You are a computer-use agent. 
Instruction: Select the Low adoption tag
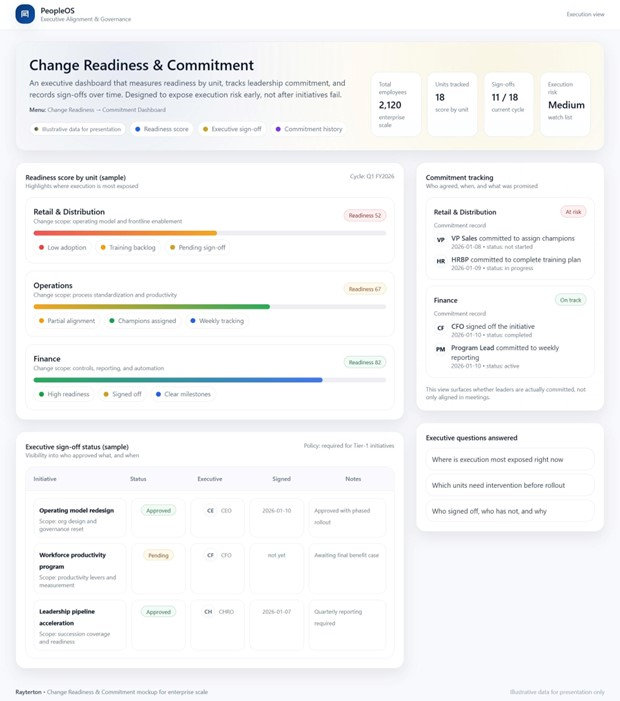63,248
